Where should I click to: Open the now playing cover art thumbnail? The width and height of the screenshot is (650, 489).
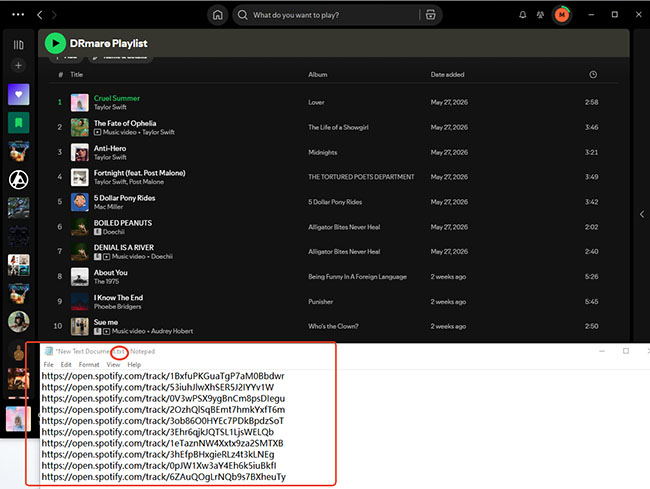(x=18, y=419)
